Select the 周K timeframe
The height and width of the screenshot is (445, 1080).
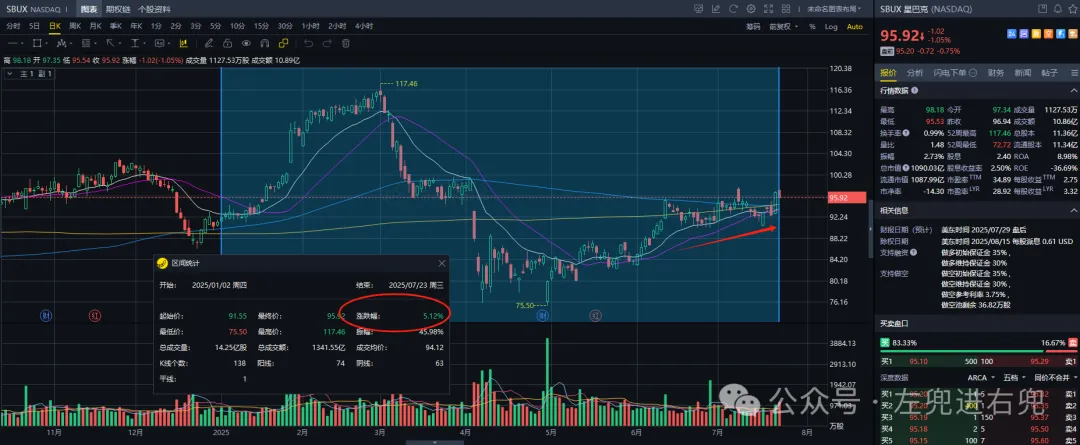75,26
